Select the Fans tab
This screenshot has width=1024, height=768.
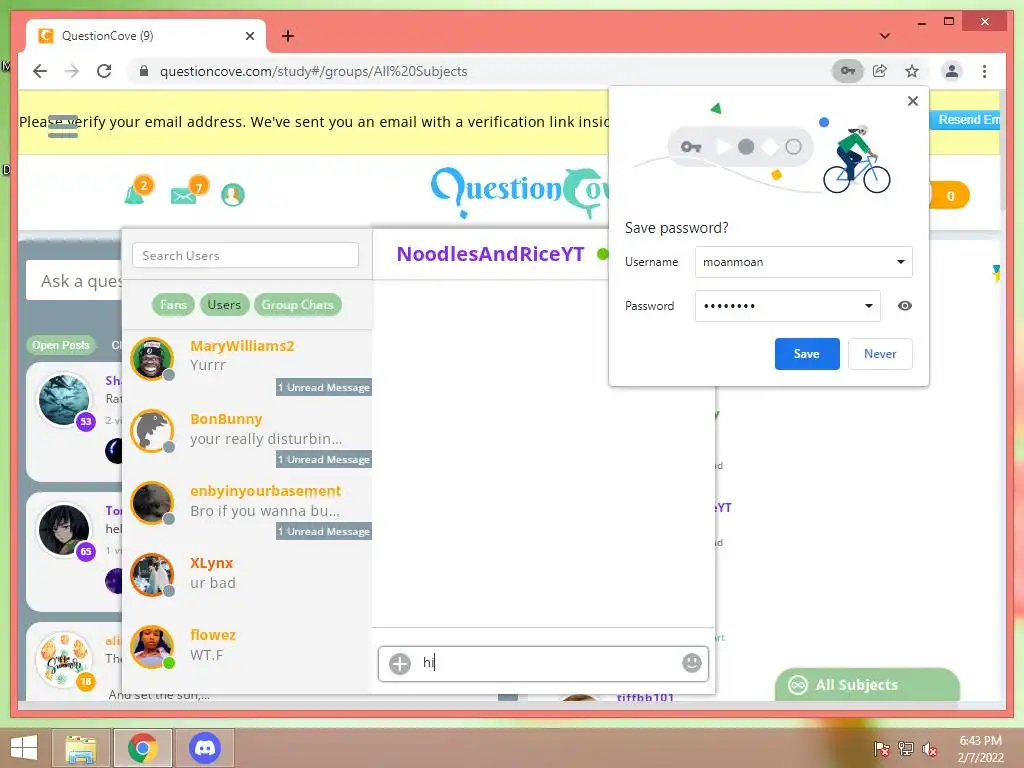click(x=173, y=304)
